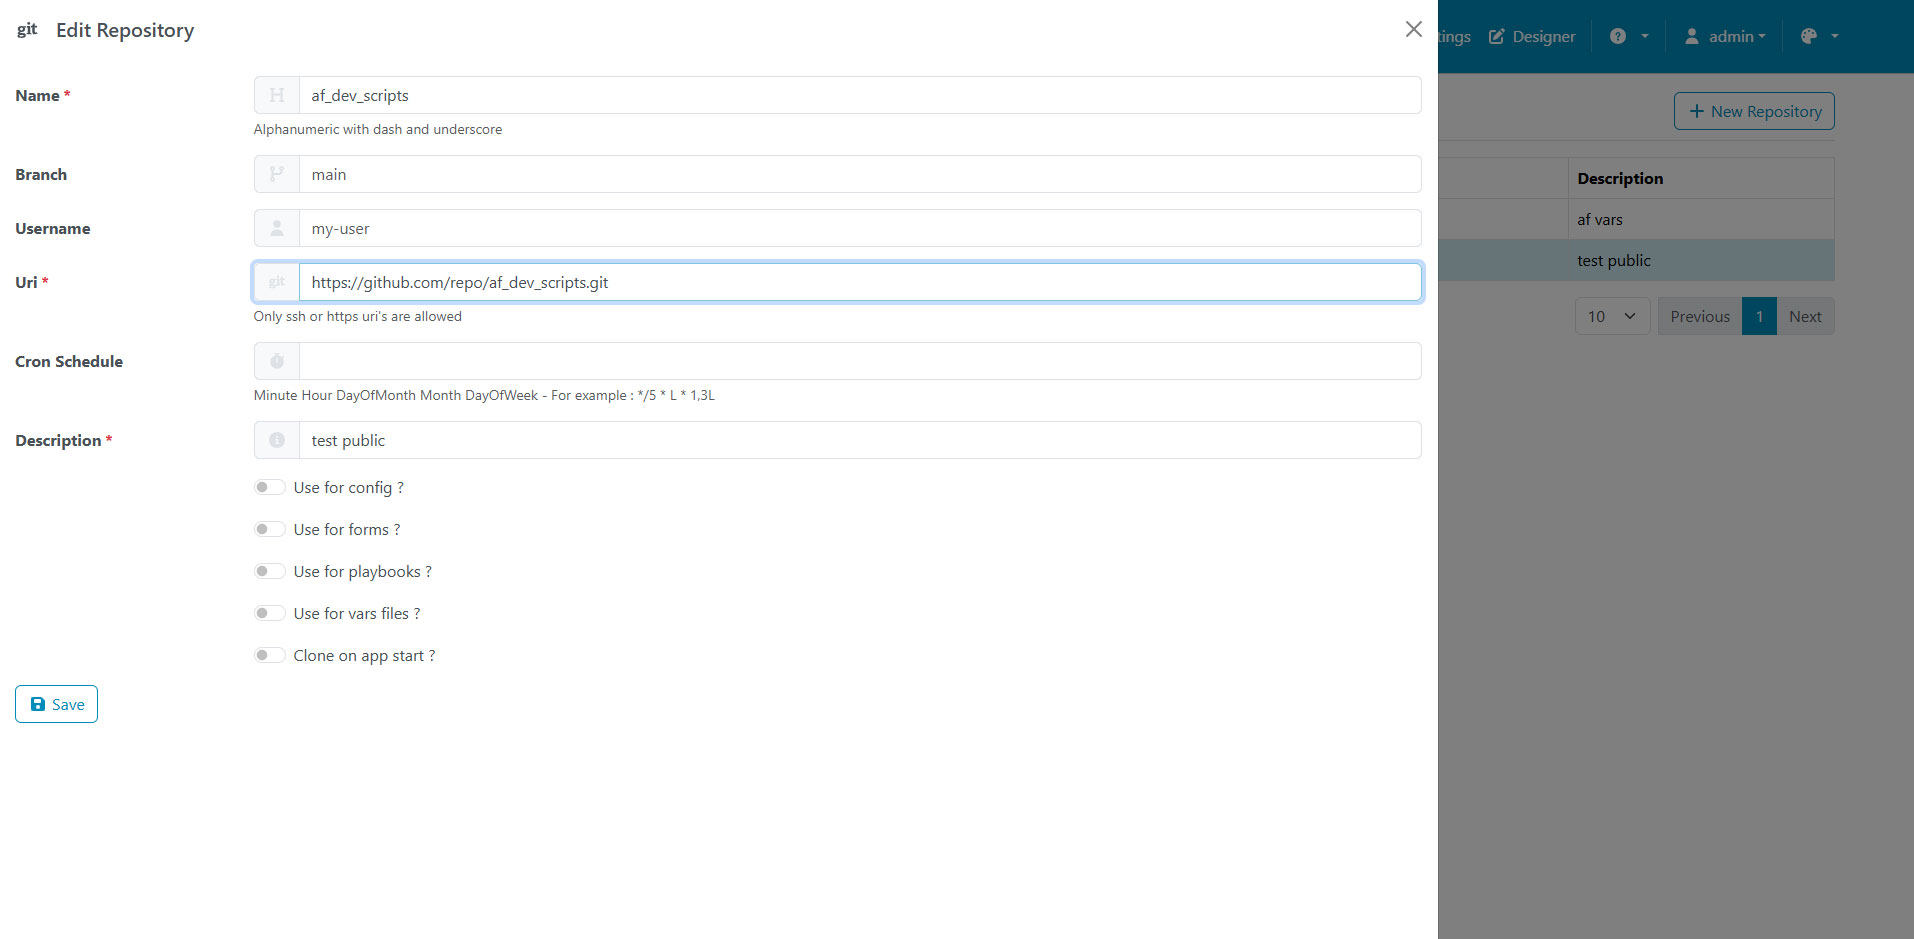Open the Designer menu item
Image resolution: width=1914 pixels, height=939 pixels.
pos(1532,36)
